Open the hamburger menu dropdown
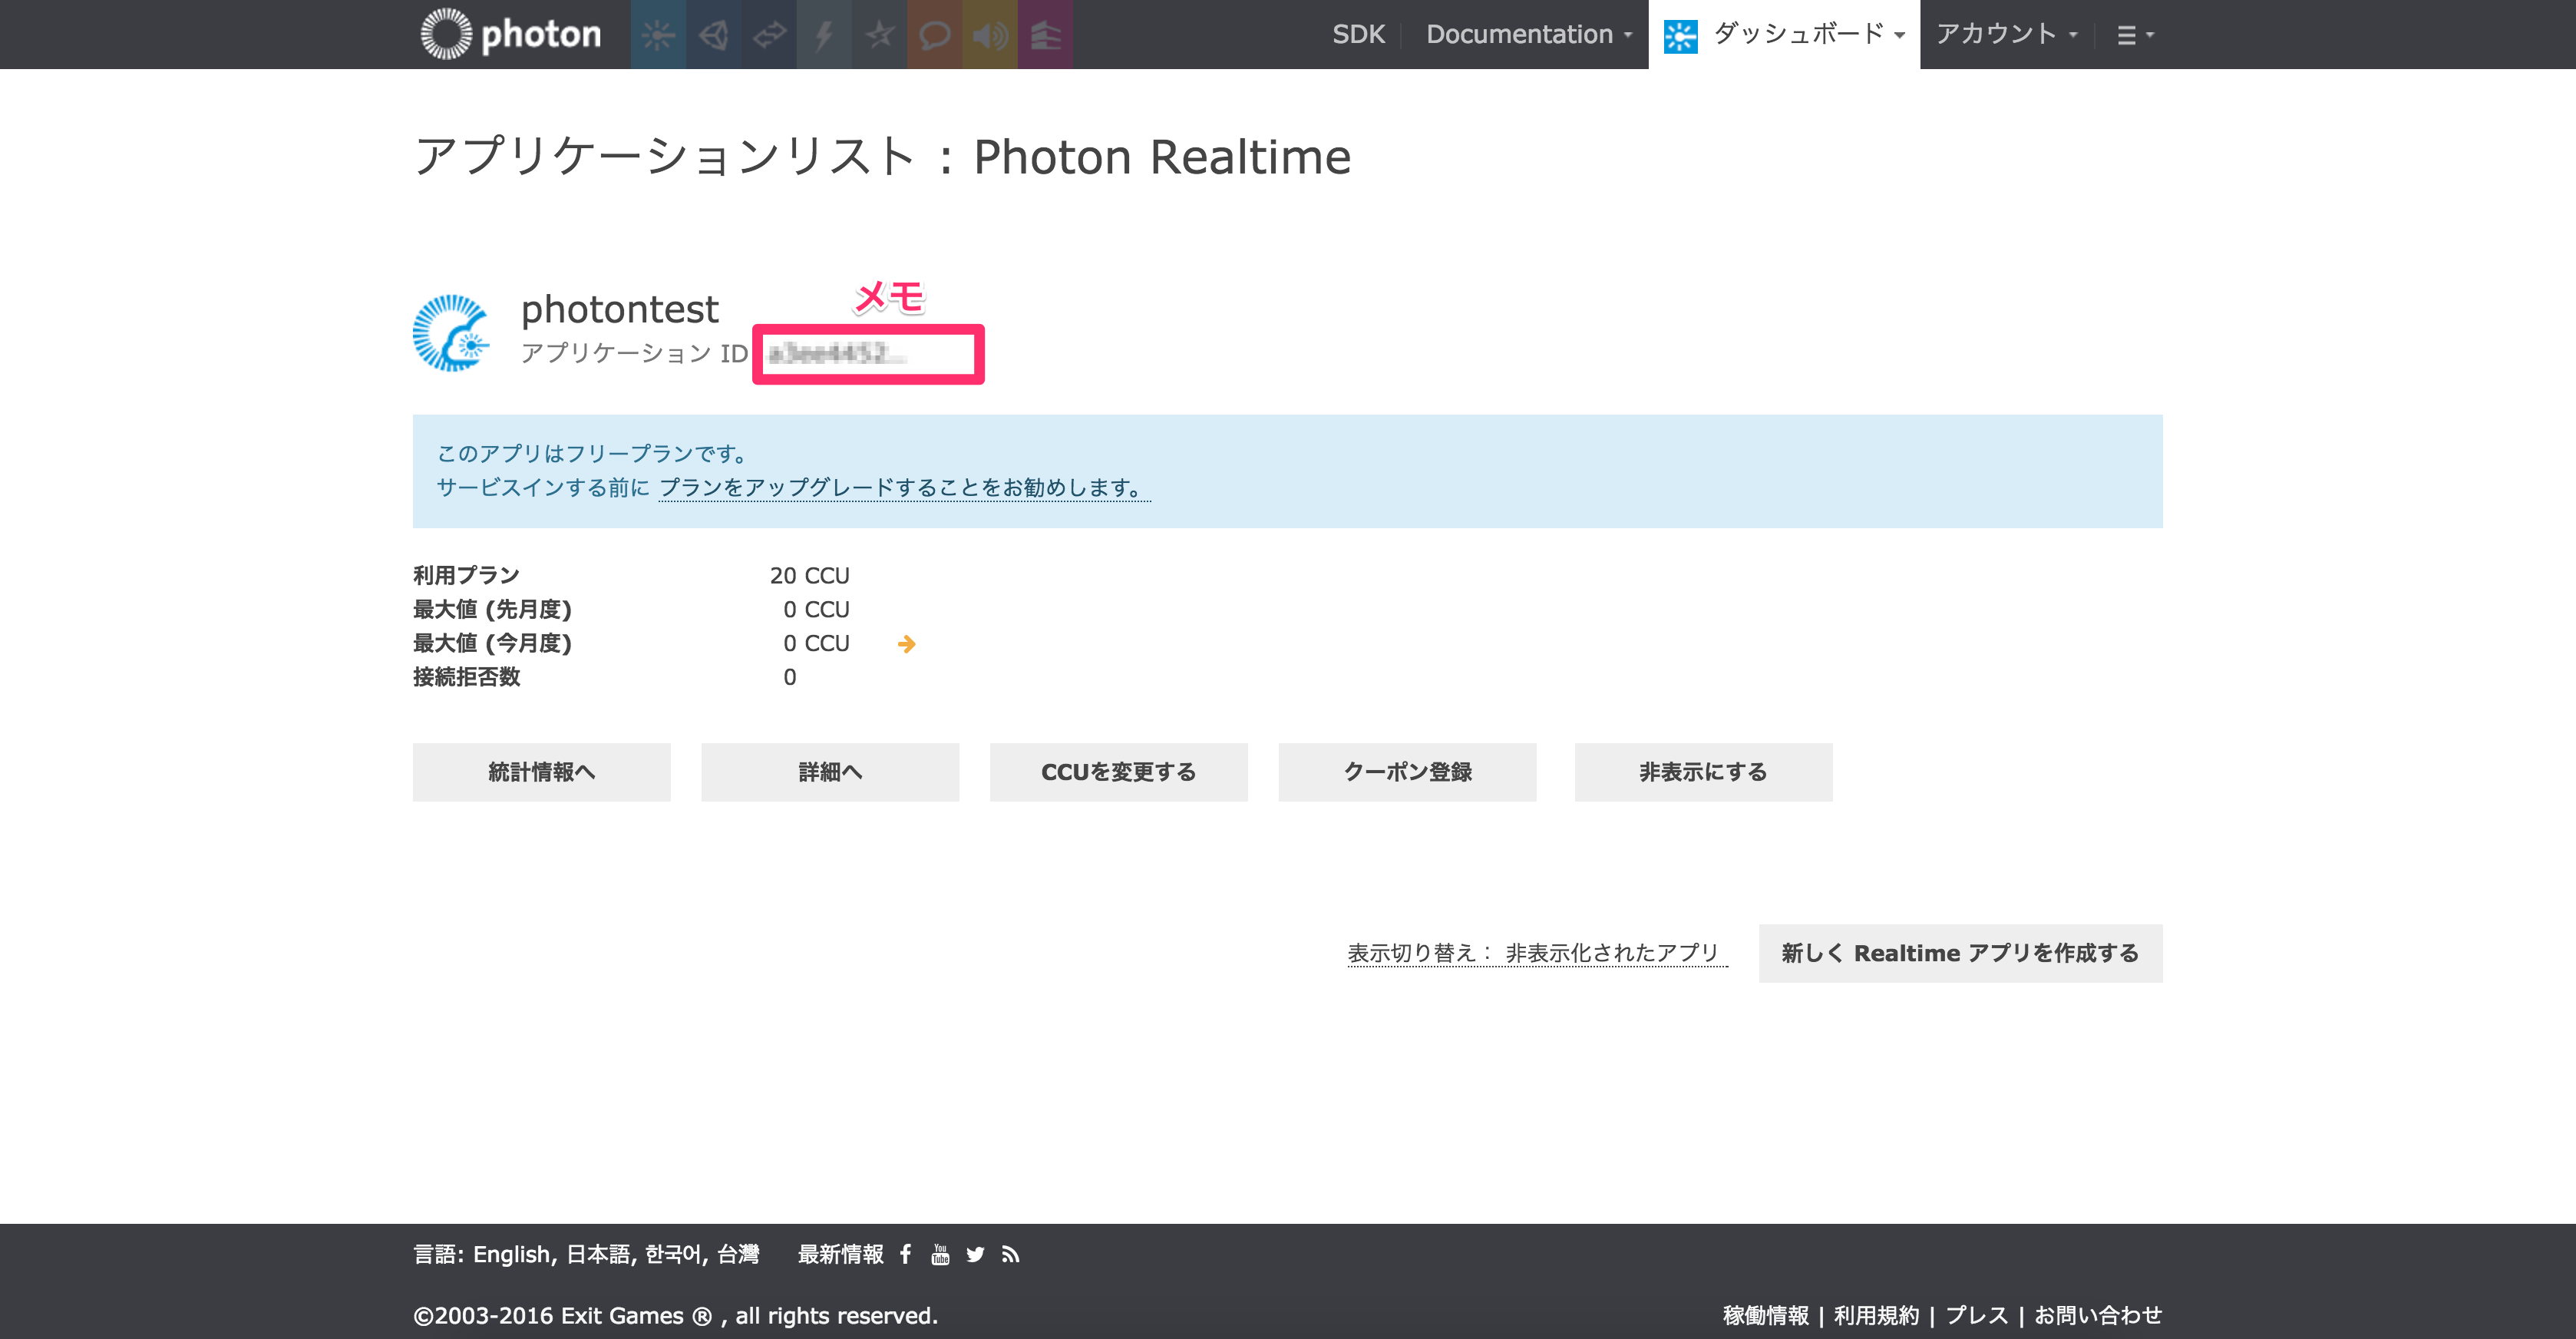The width and height of the screenshot is (2576, 1339). (2134, 35)
